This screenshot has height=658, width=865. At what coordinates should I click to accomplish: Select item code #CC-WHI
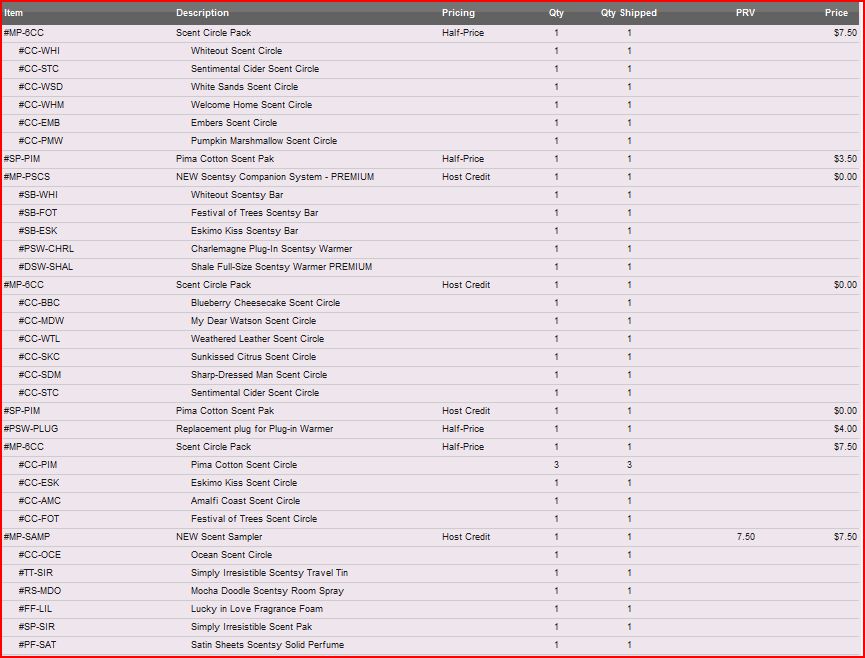(39, 51)
